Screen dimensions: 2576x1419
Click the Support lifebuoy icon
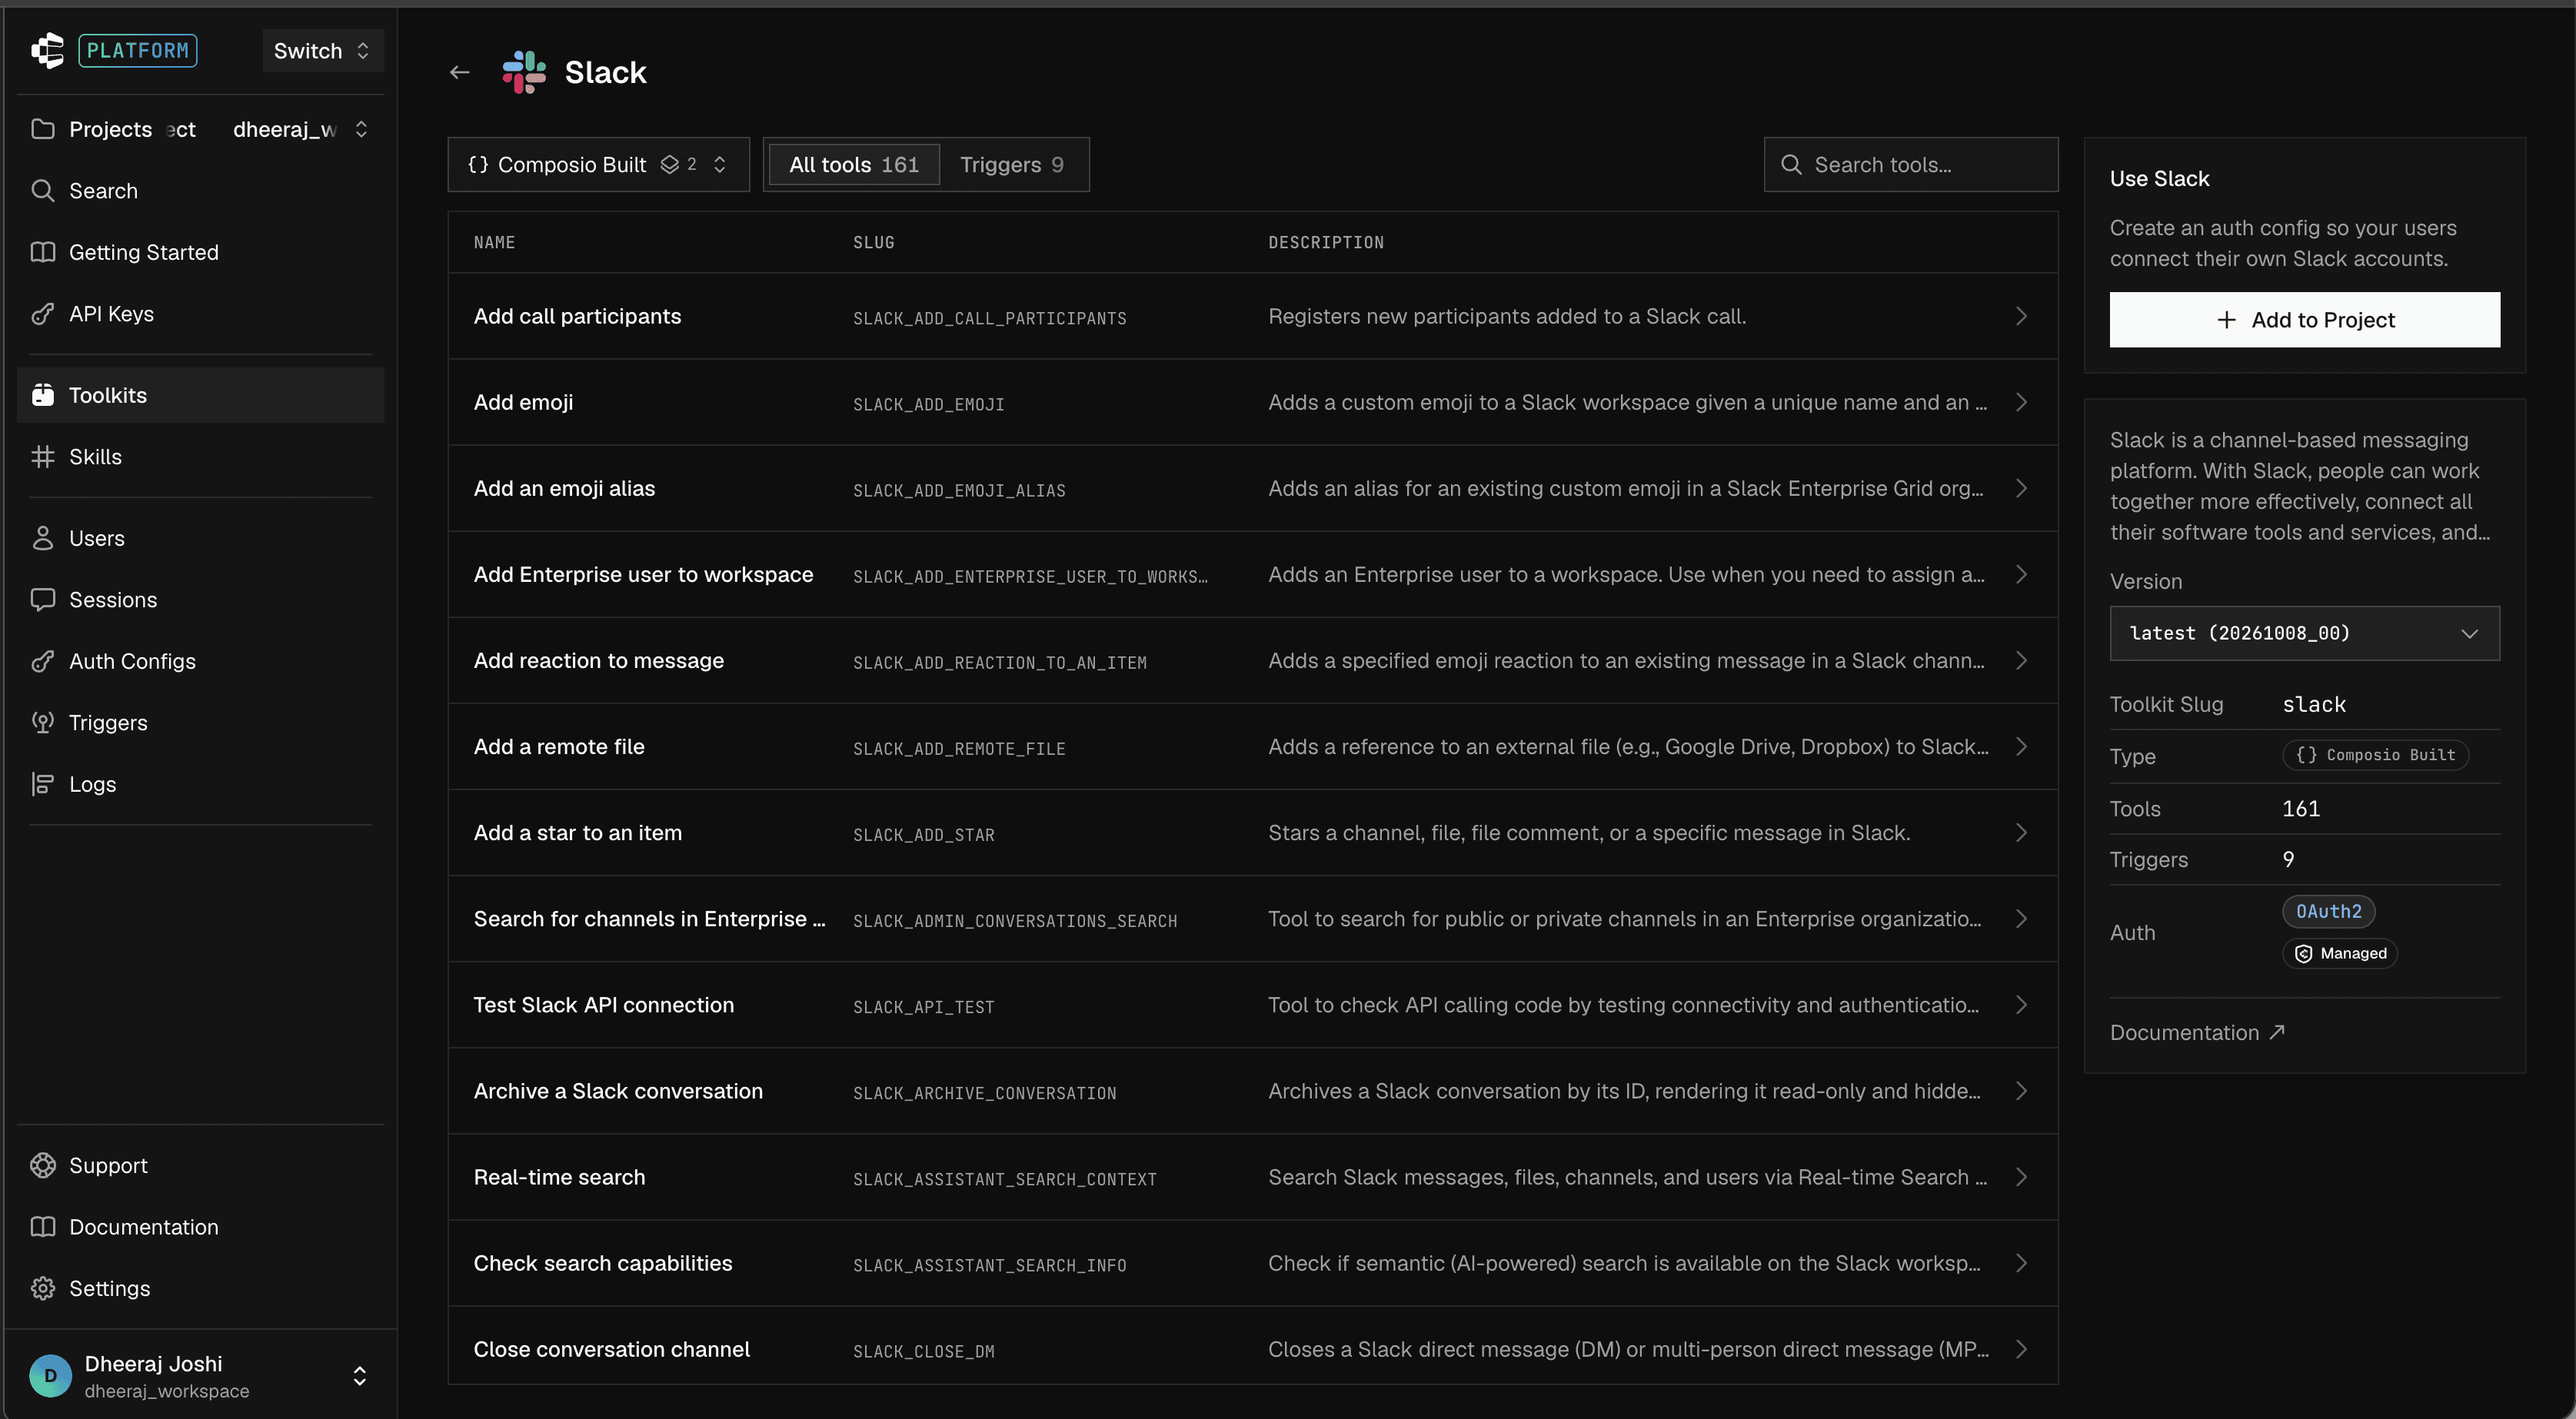(42, 1165)
